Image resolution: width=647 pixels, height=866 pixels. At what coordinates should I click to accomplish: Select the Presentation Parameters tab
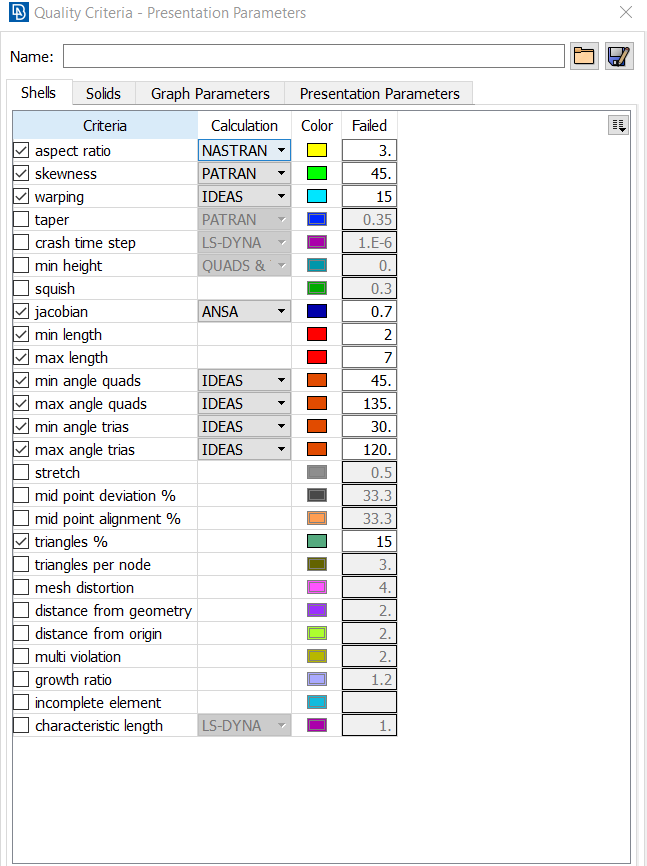(x=379, y=92)
